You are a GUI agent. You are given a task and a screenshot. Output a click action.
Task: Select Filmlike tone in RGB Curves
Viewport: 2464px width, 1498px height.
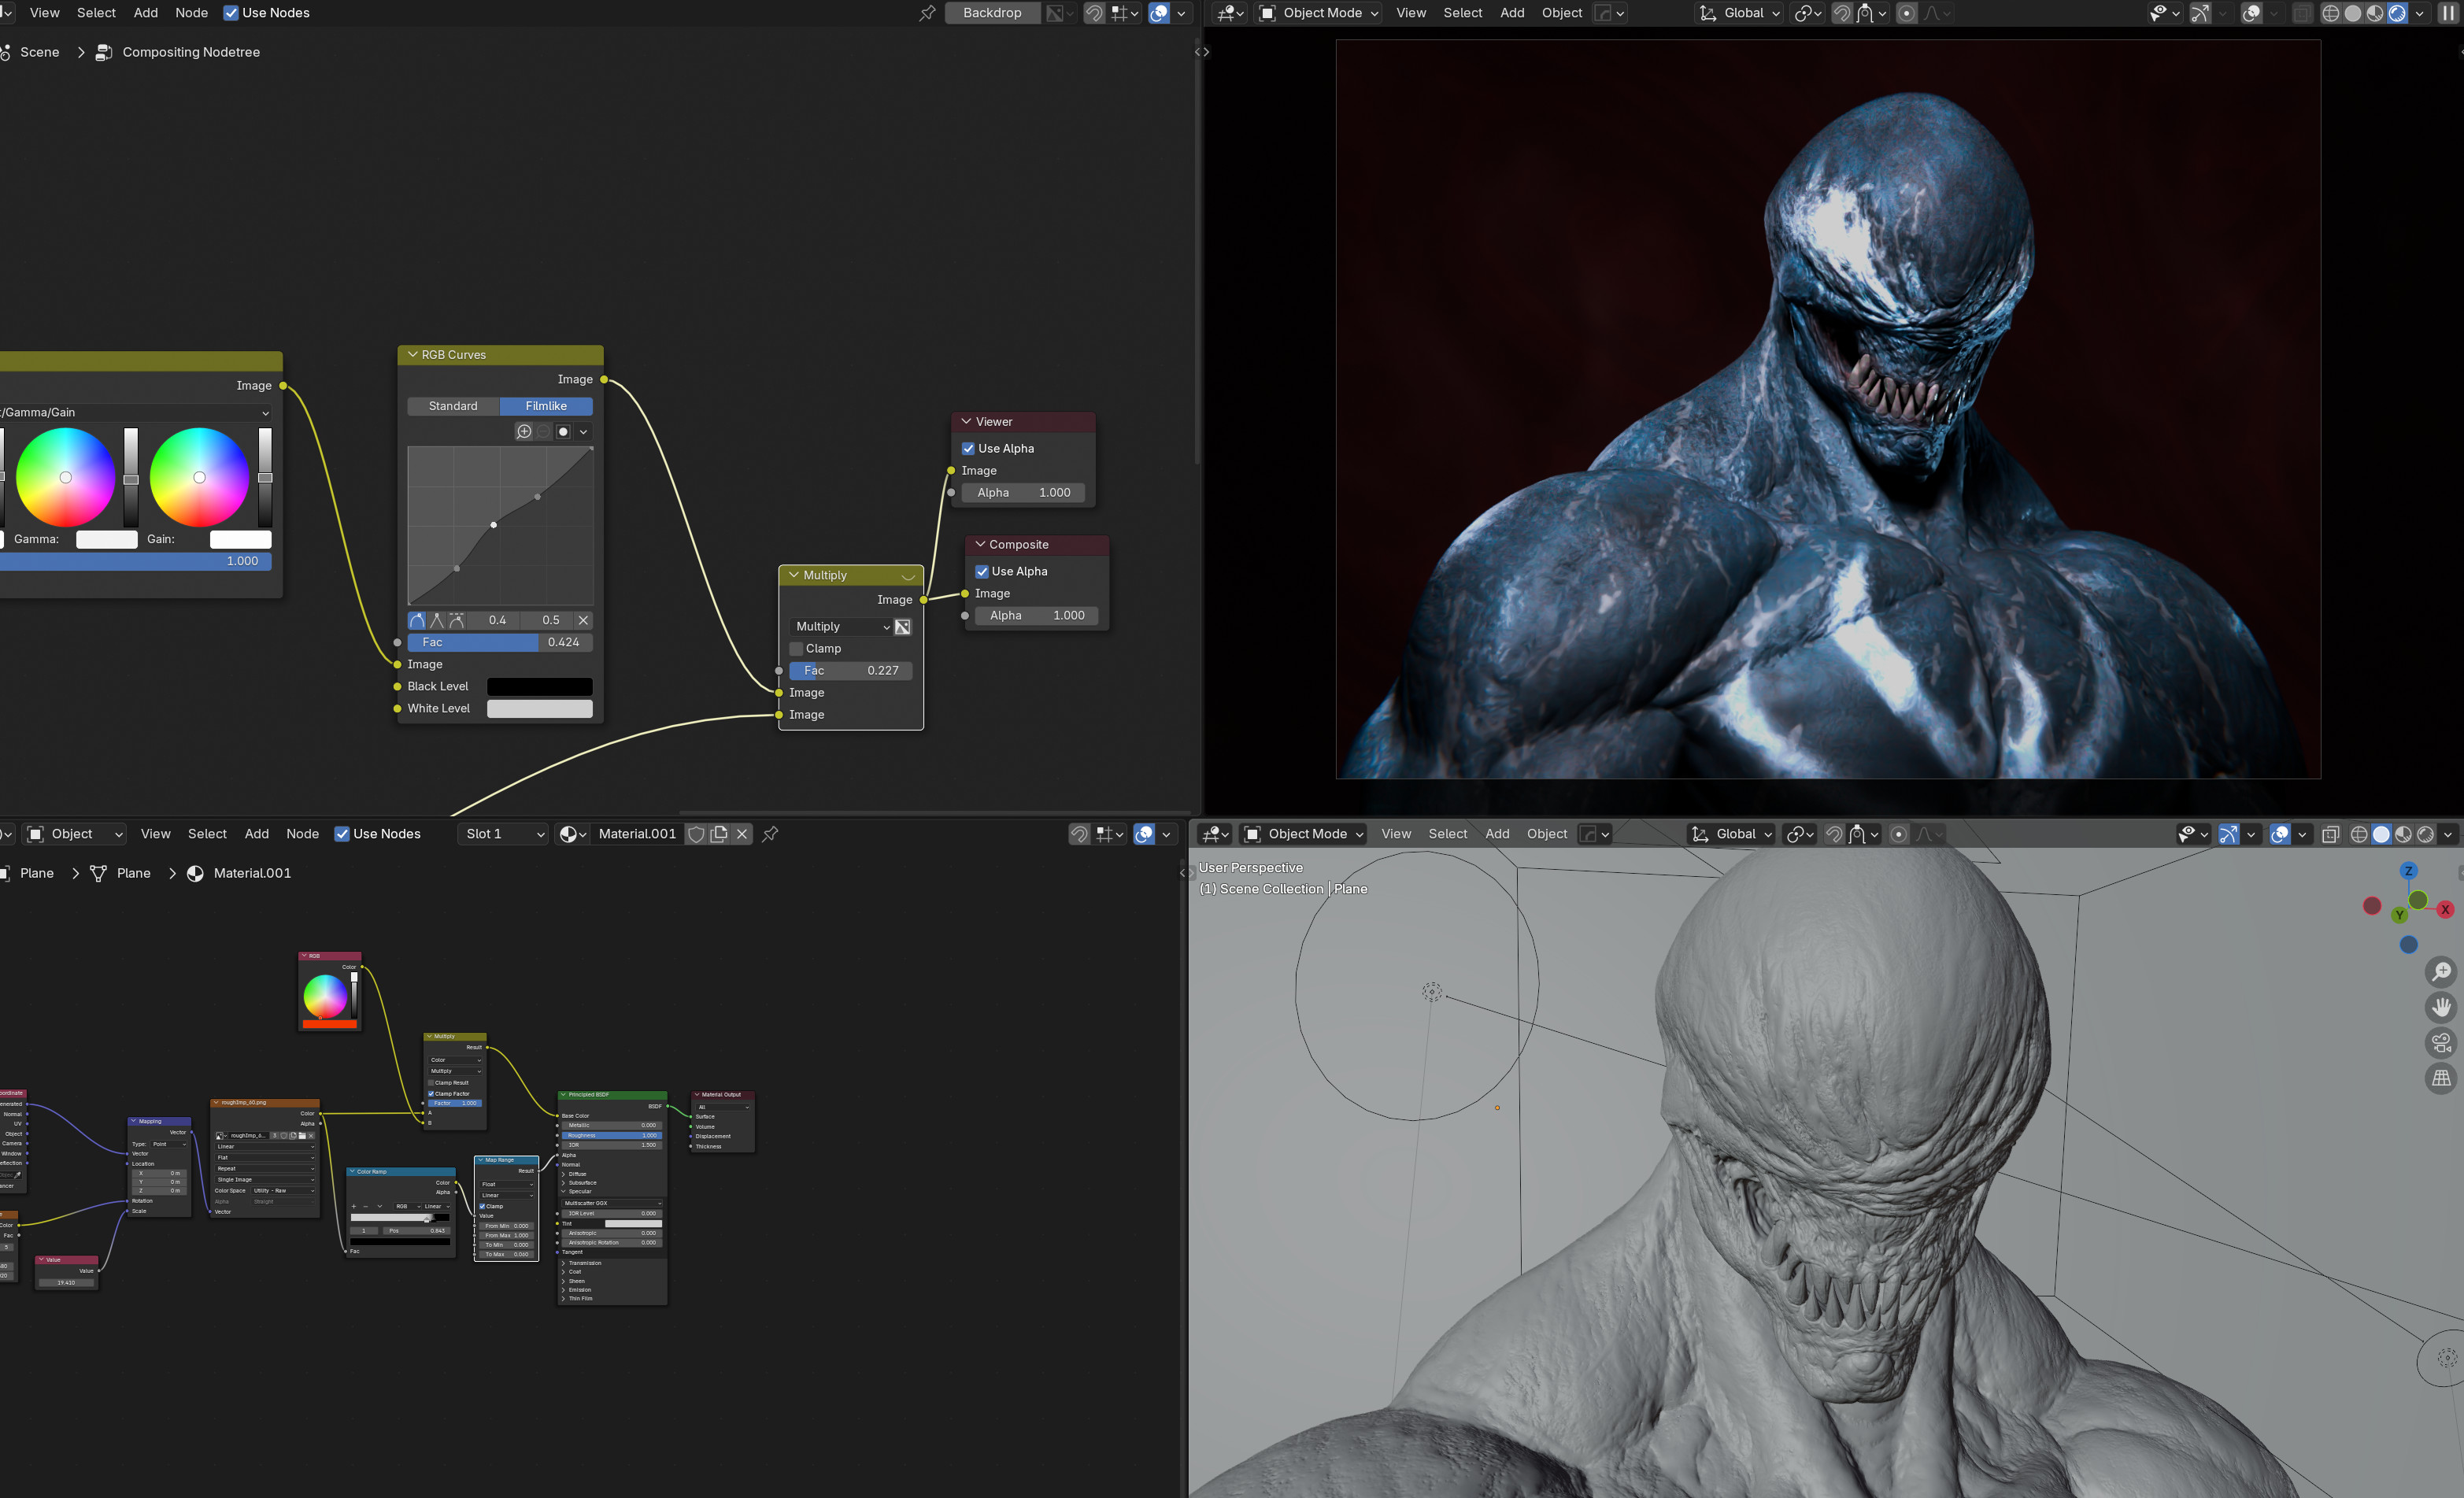pos(546,406)
